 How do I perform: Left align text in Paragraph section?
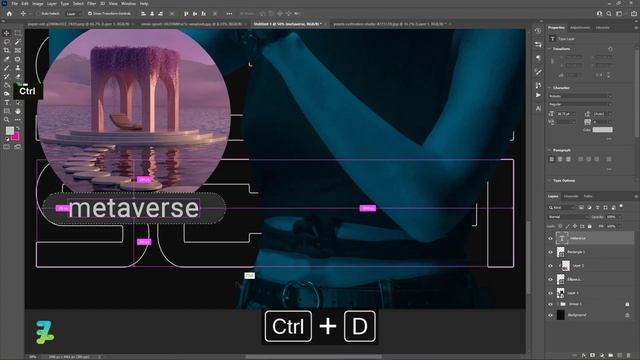[x=552, y=159]
